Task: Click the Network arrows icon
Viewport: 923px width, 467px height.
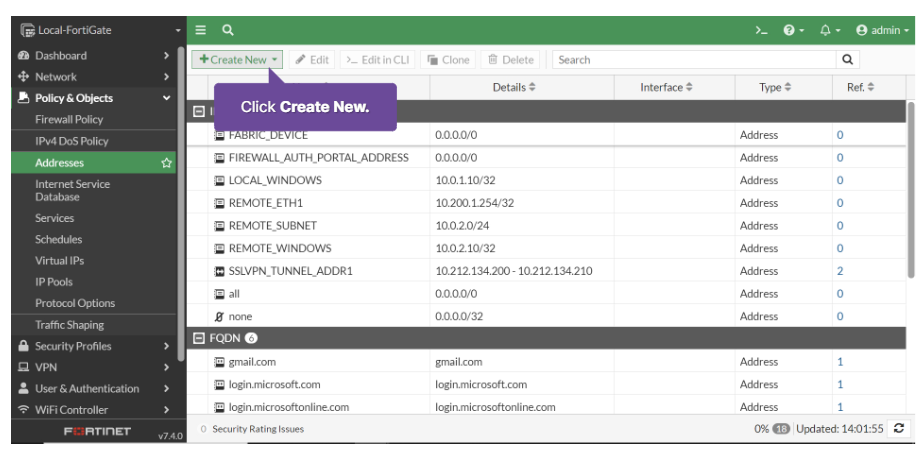Action: click(24, 77)
